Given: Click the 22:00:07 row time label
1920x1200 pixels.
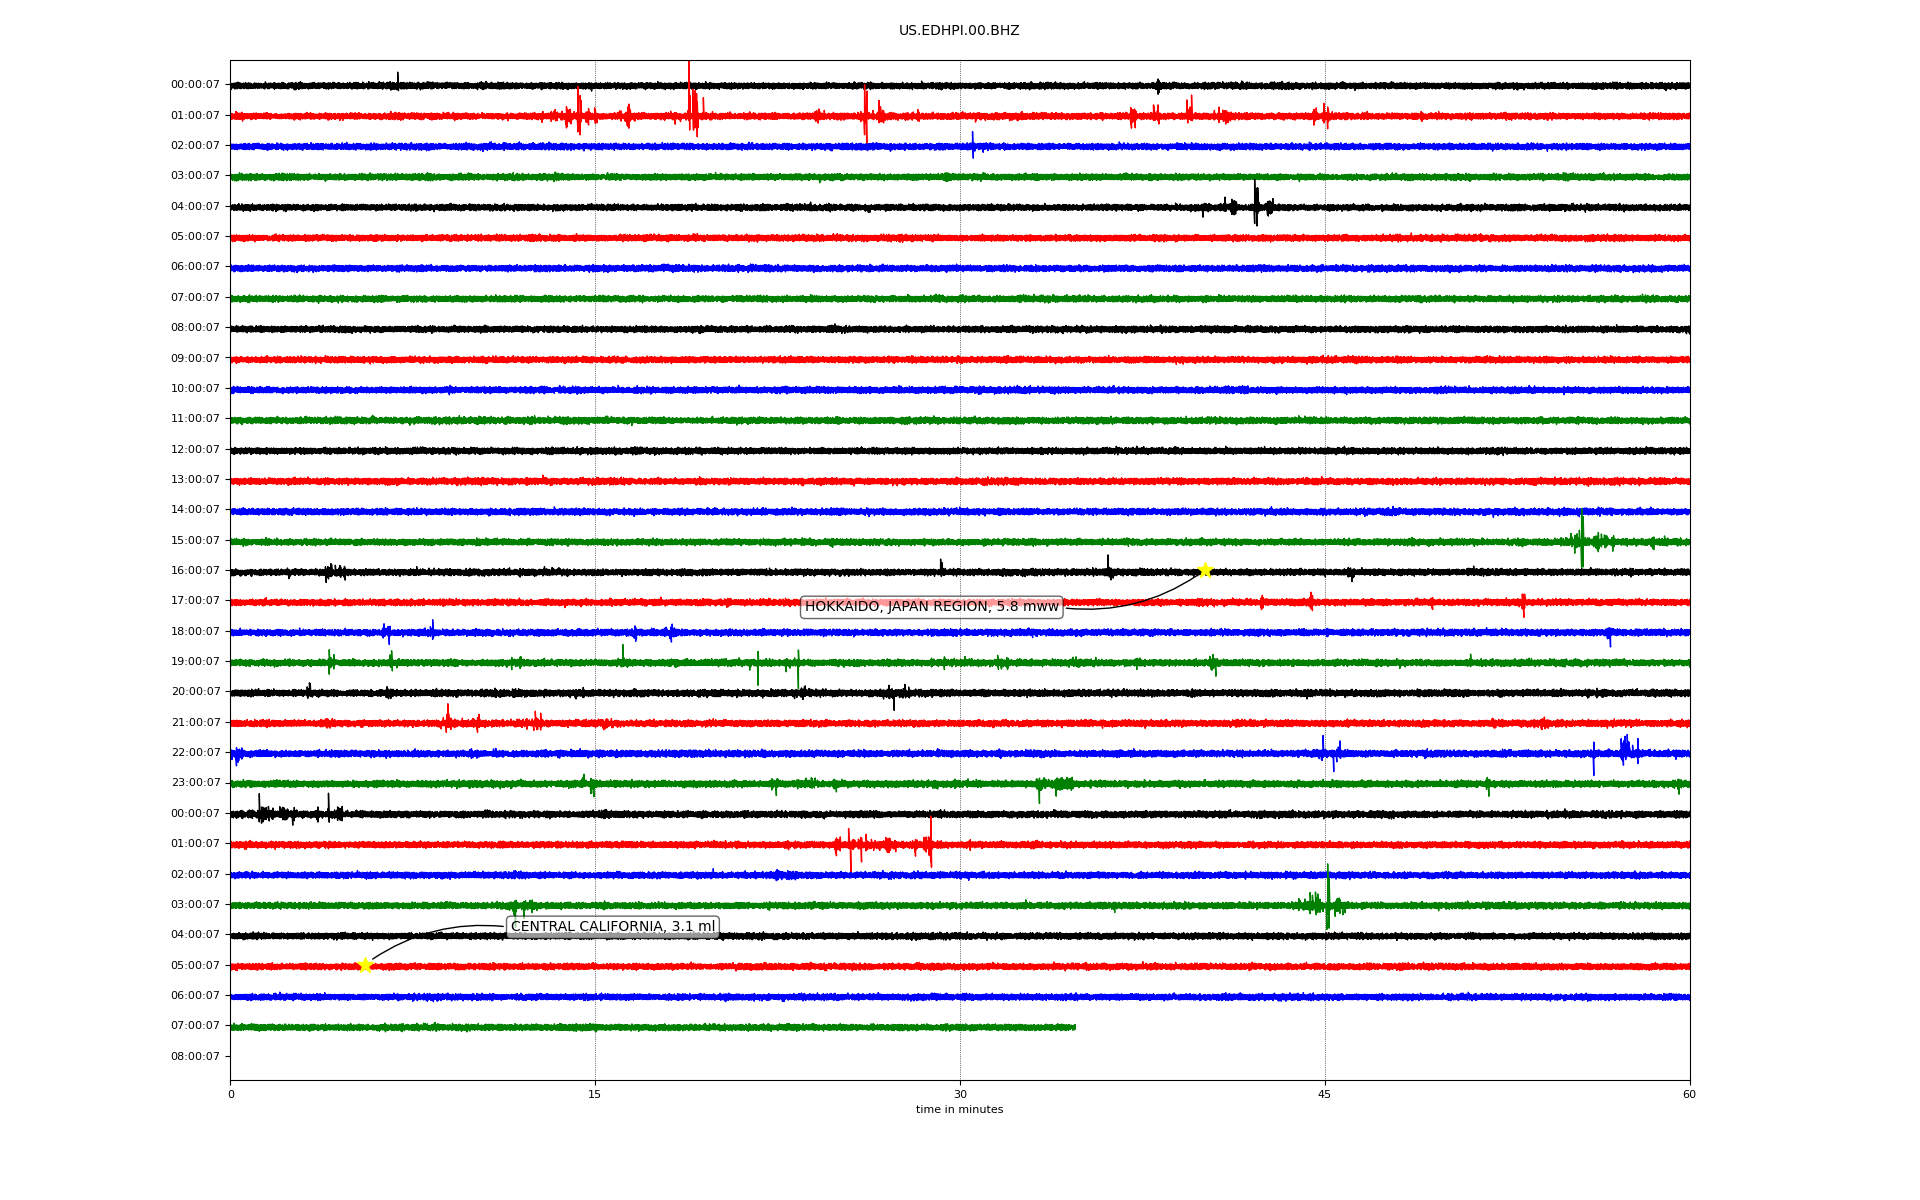Looking at the screenshot, I should 195,753.
